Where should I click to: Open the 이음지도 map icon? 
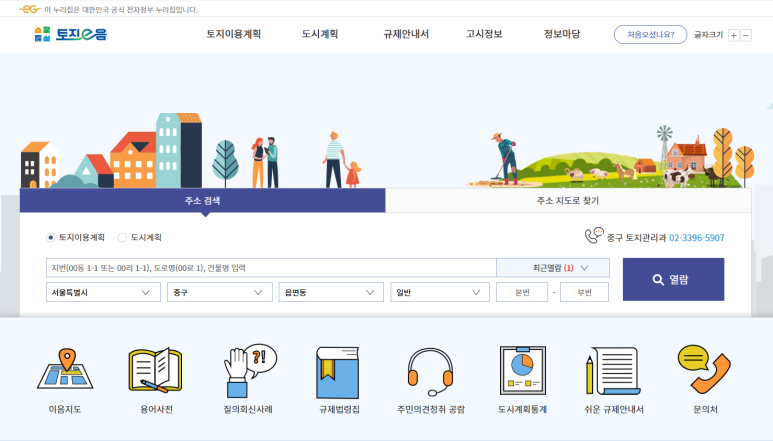tap(64, 371)
